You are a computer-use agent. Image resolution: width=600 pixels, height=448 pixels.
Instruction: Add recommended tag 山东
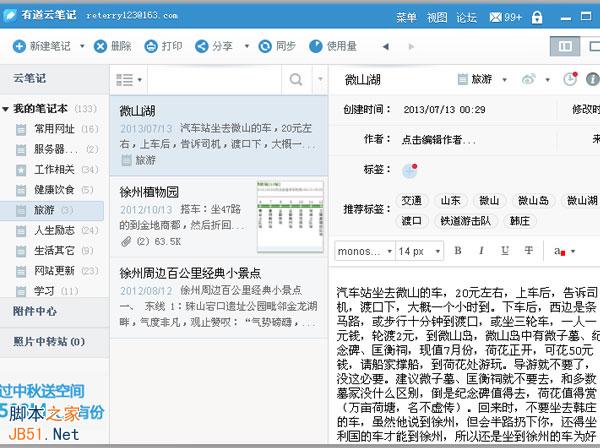click(x=450, y=201)
